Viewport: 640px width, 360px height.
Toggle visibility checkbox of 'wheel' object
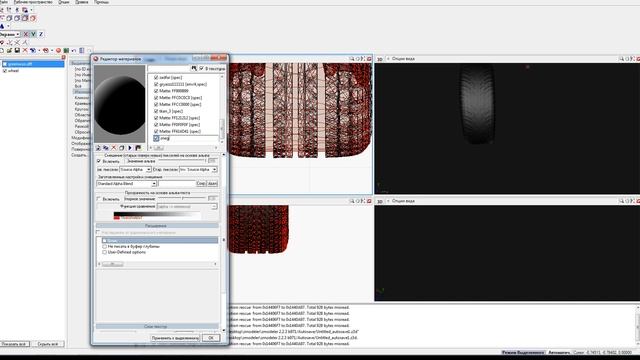5,71
